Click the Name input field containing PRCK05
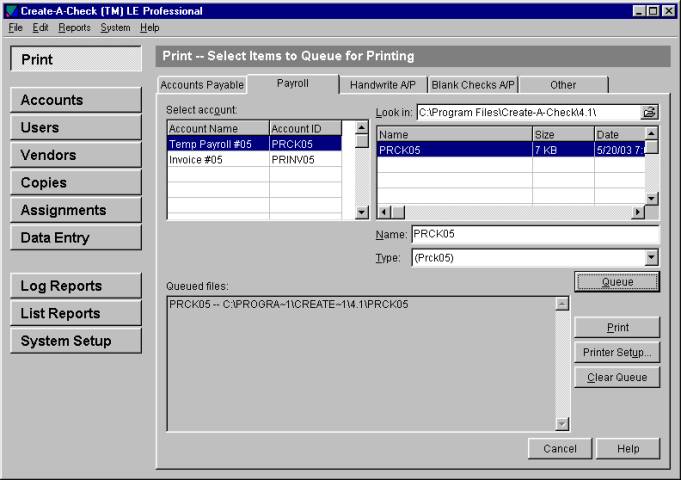681x480 pixels. (x=535, y=234)
